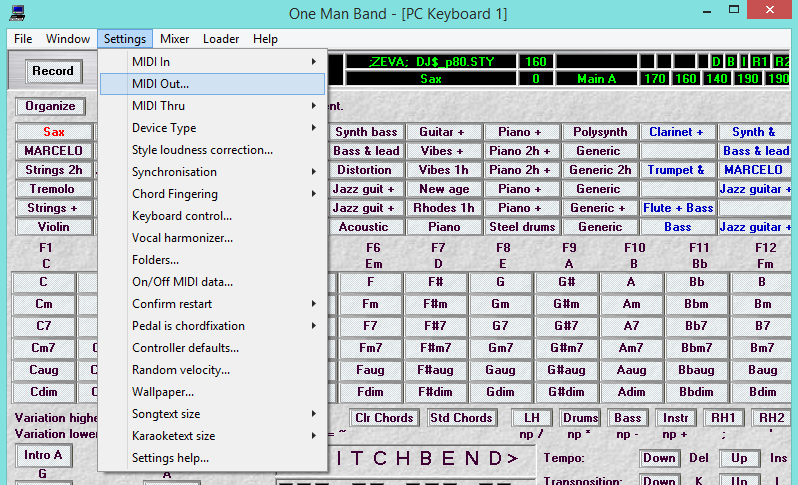Select the Rhodes 1h instrument button
Viewport: 798px width, 485px height.
click(444, 208)
